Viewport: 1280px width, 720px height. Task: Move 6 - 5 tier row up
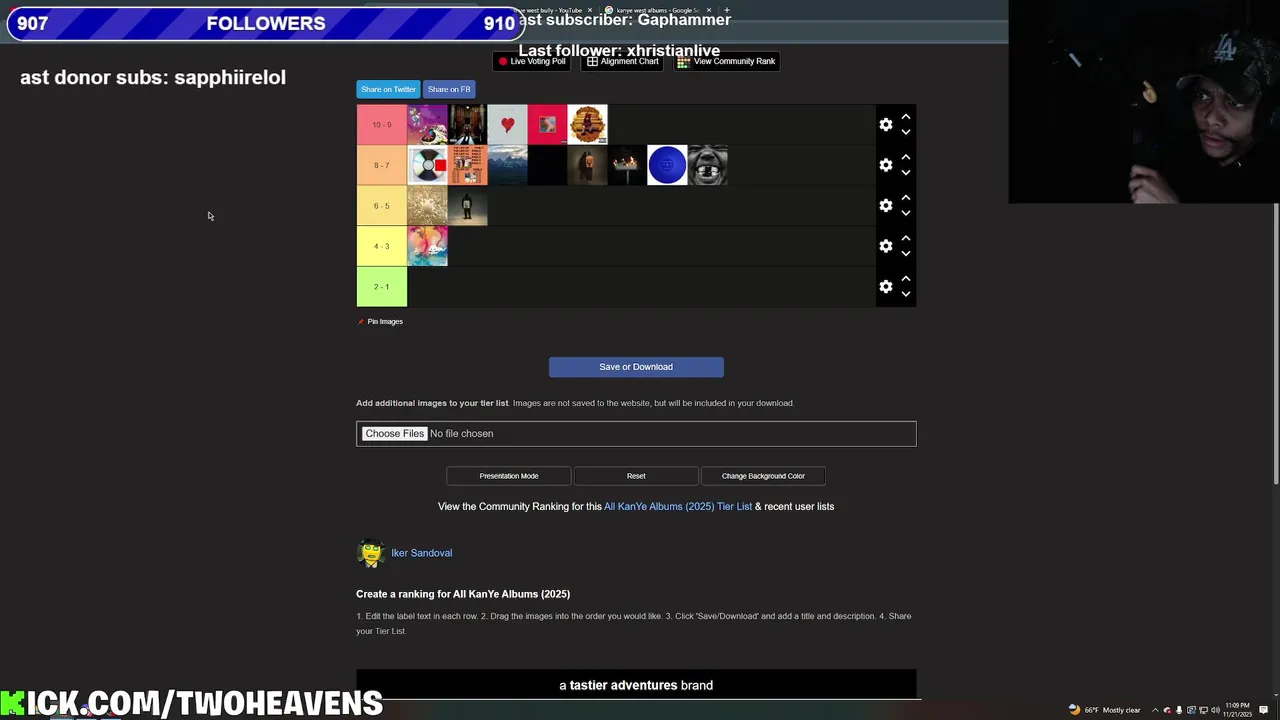[906, 198]
